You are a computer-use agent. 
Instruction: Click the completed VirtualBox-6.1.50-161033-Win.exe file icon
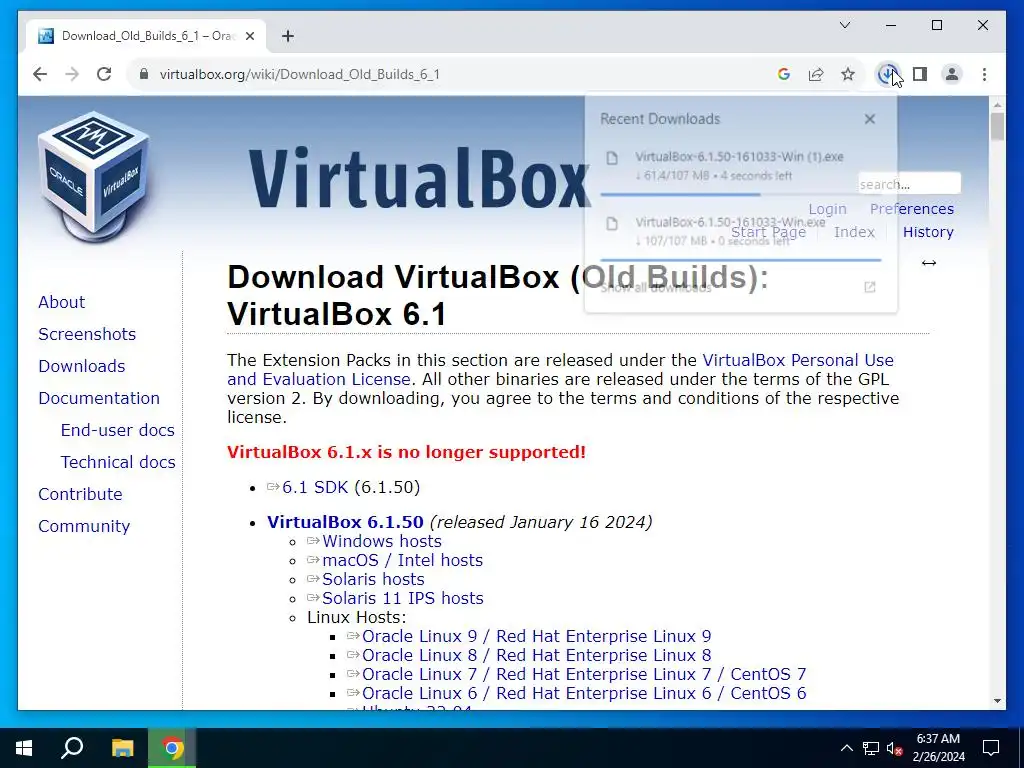click(612, 224)
